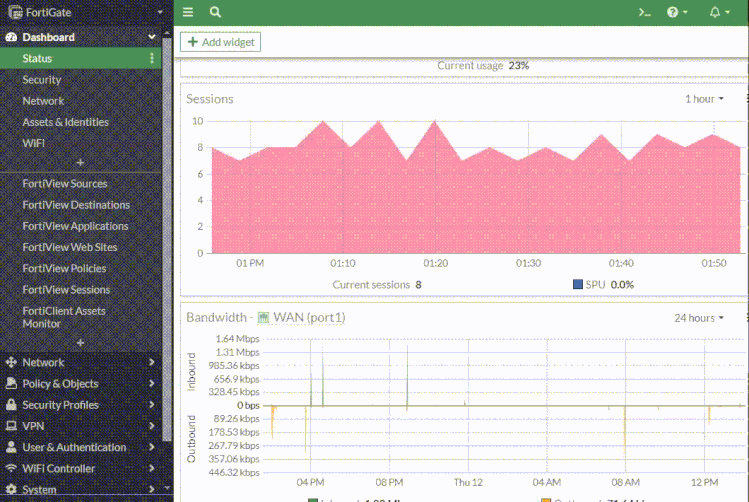
Task: Select the Security dashboard item
Action: [42, 80]
